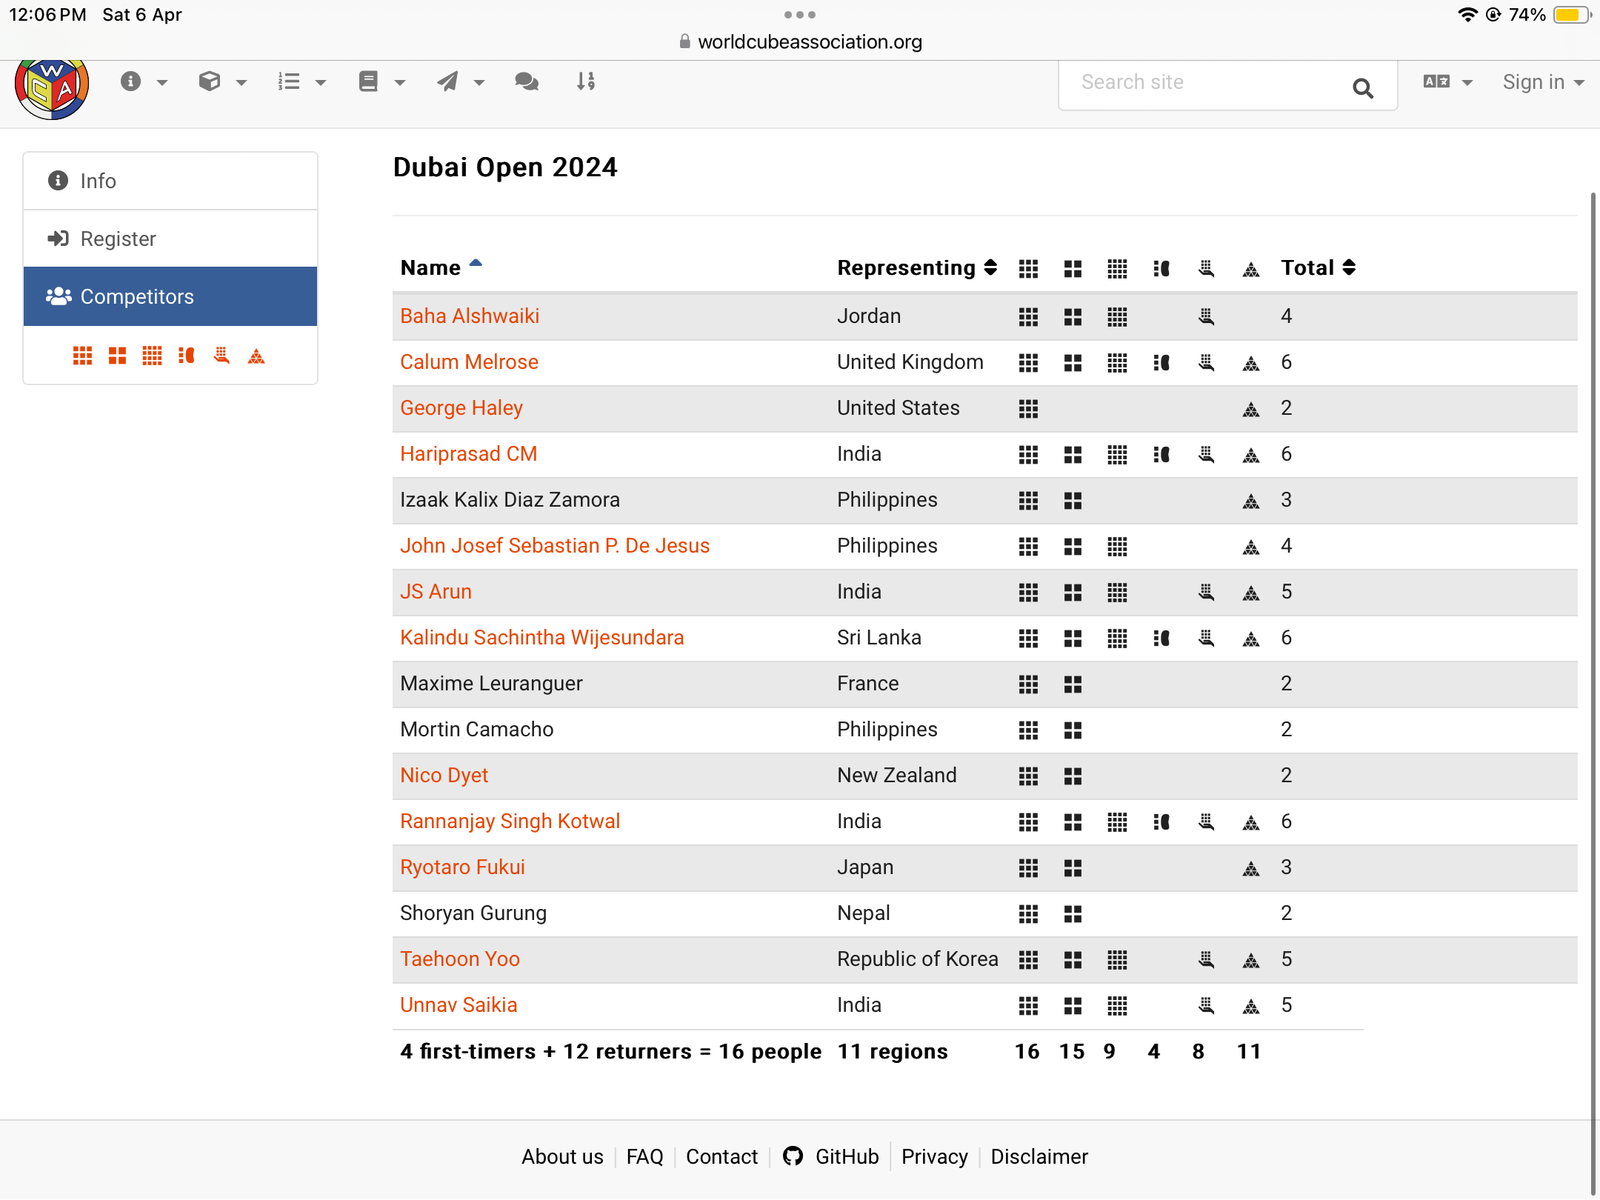This screenshot has width=1600, height=1200.
Task: Sort table by Name column
Action: coord(441,267)
